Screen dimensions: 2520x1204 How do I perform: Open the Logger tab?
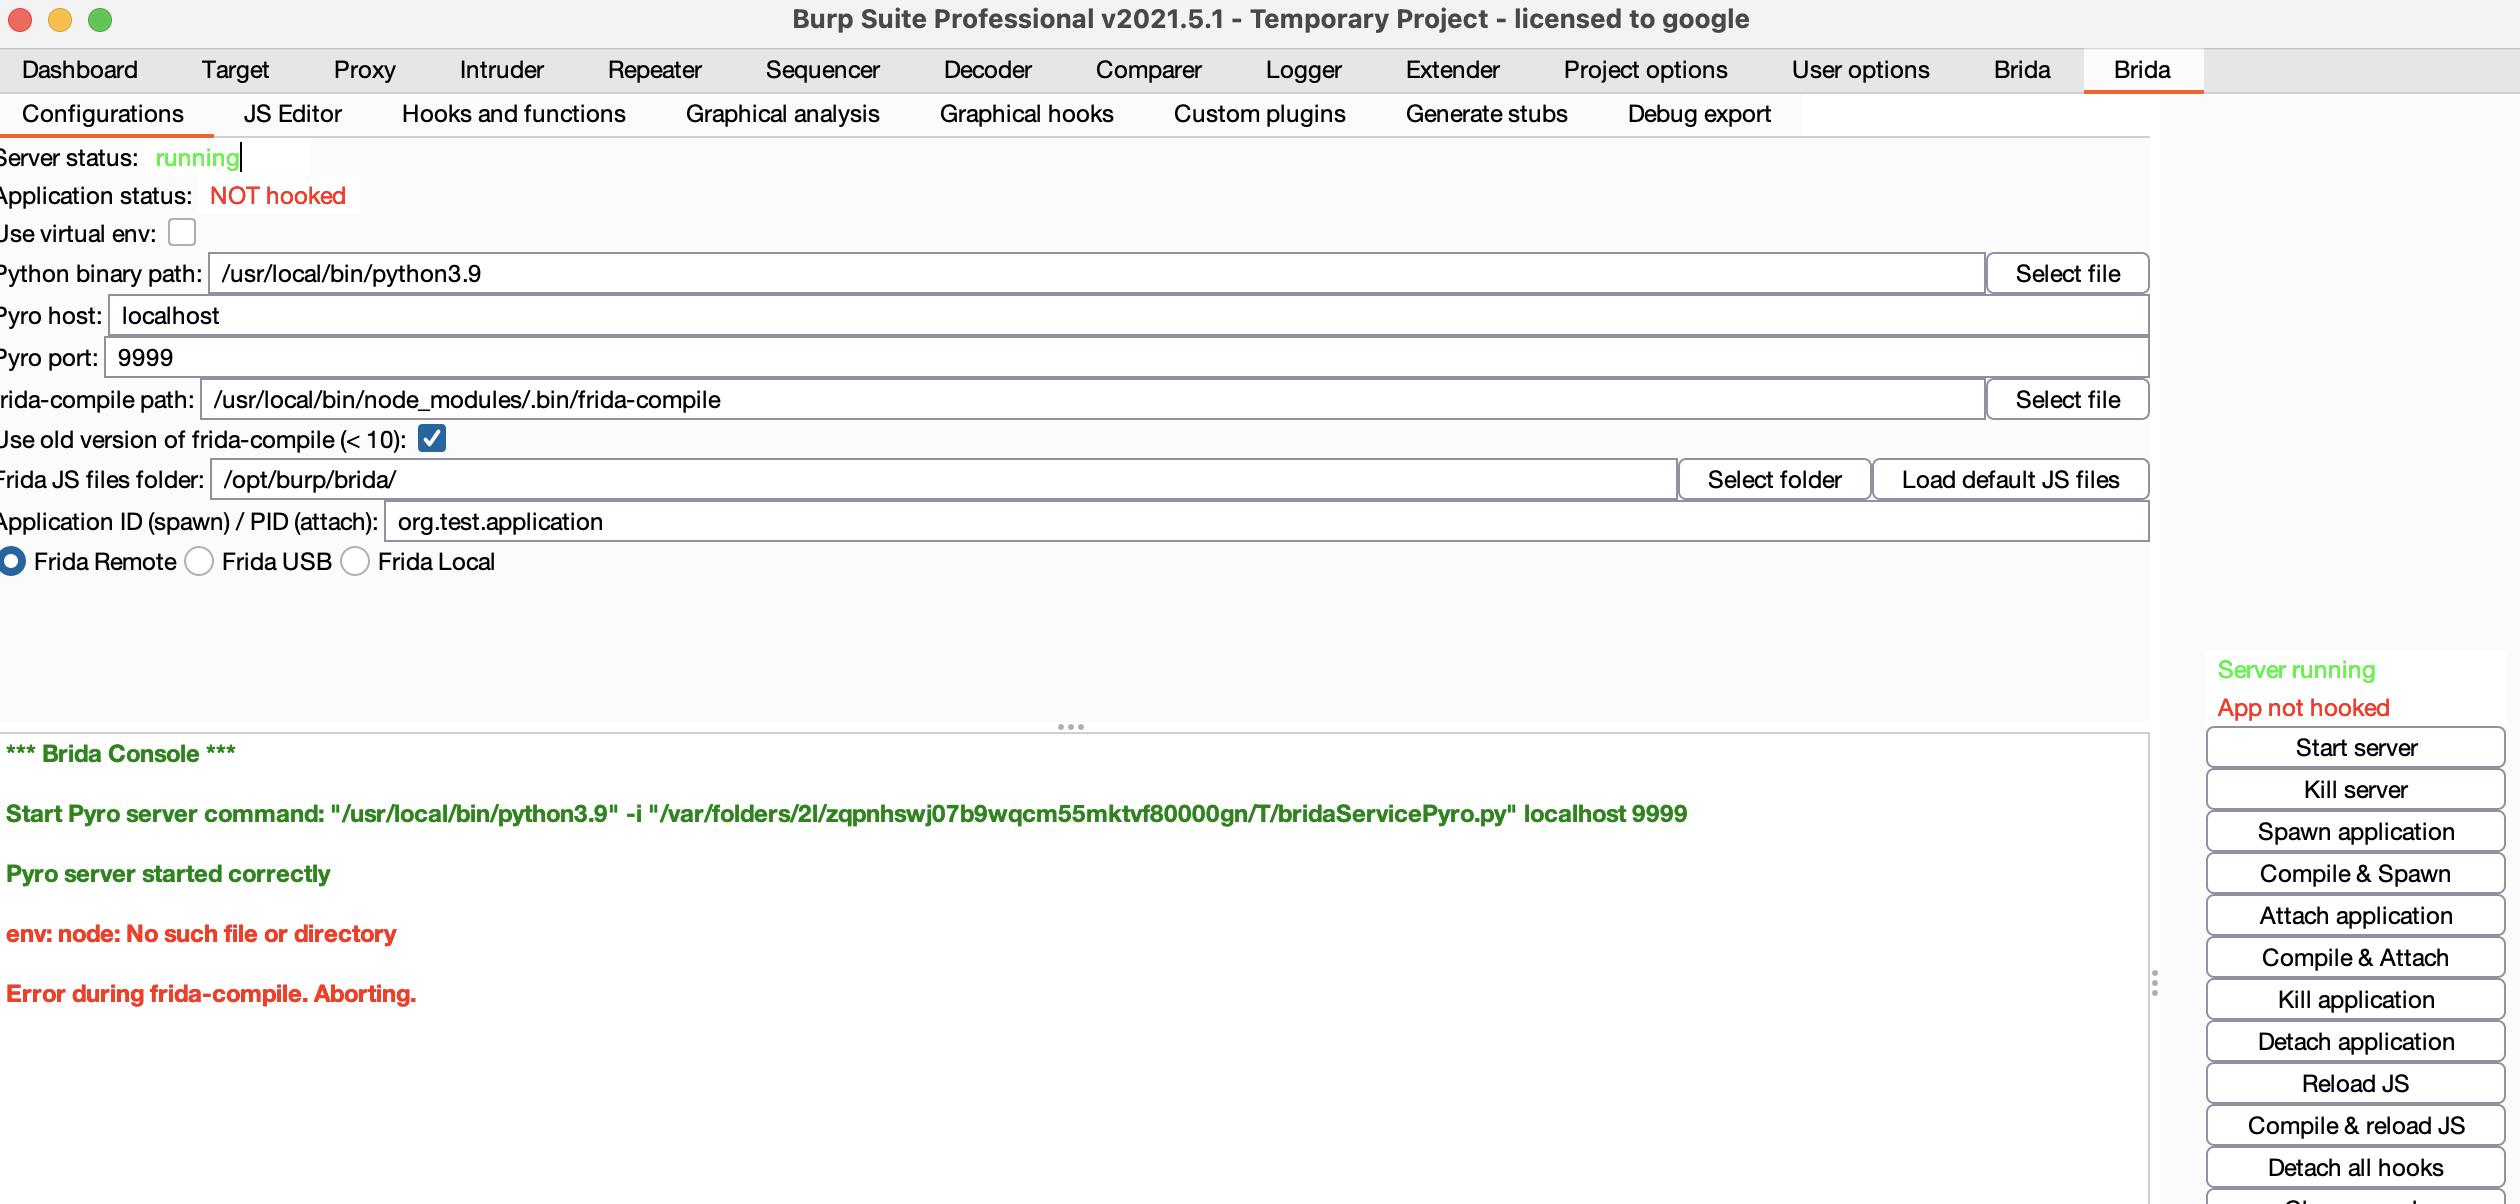pos(1303,70)
